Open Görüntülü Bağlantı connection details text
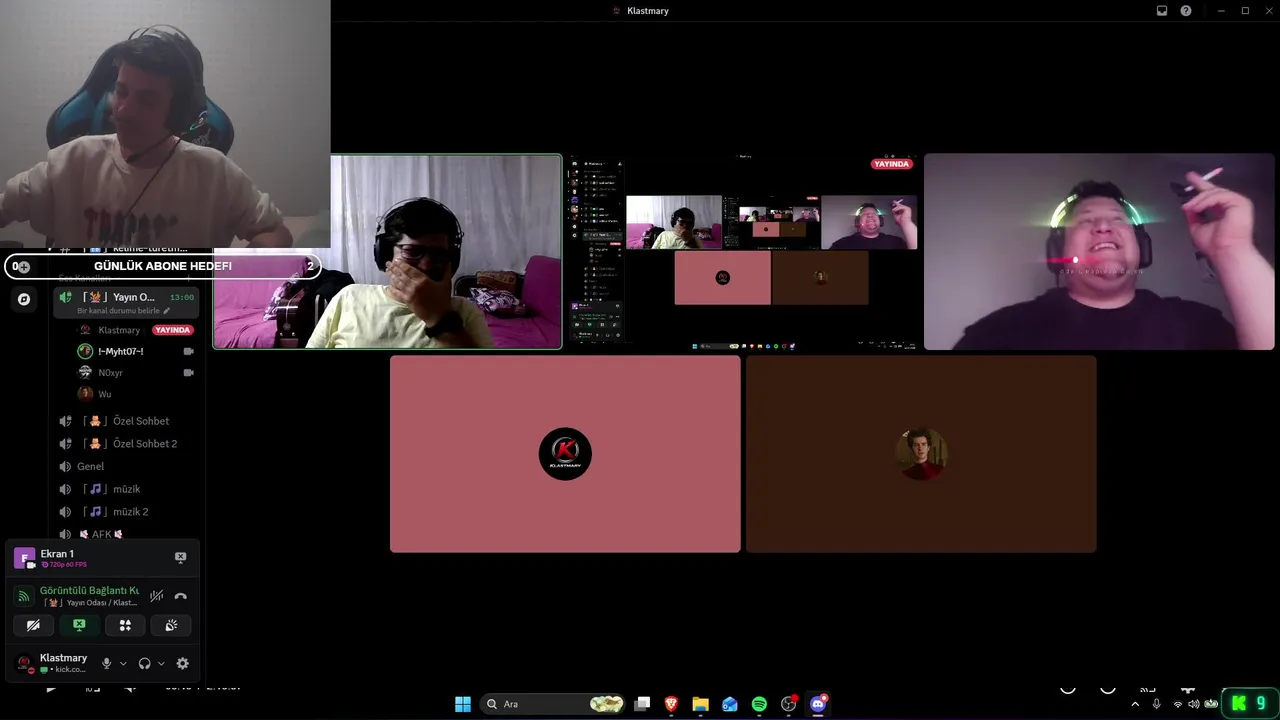Image resolution: width=1280 pixels, height=720 pixels. (89, 590)
